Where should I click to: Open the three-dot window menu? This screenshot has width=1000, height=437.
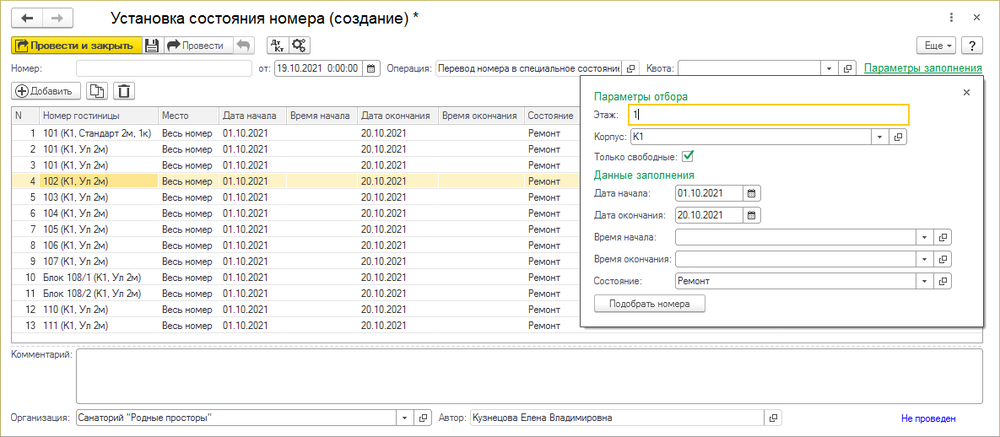click(x=952, y=18)
